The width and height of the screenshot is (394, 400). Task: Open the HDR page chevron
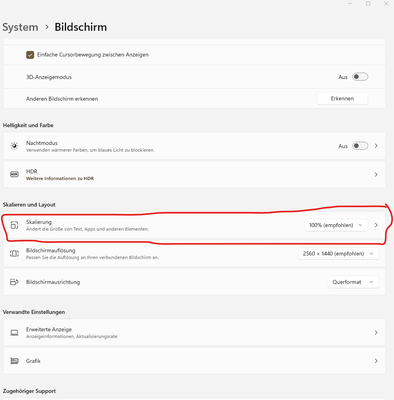(x=376, y=174)
